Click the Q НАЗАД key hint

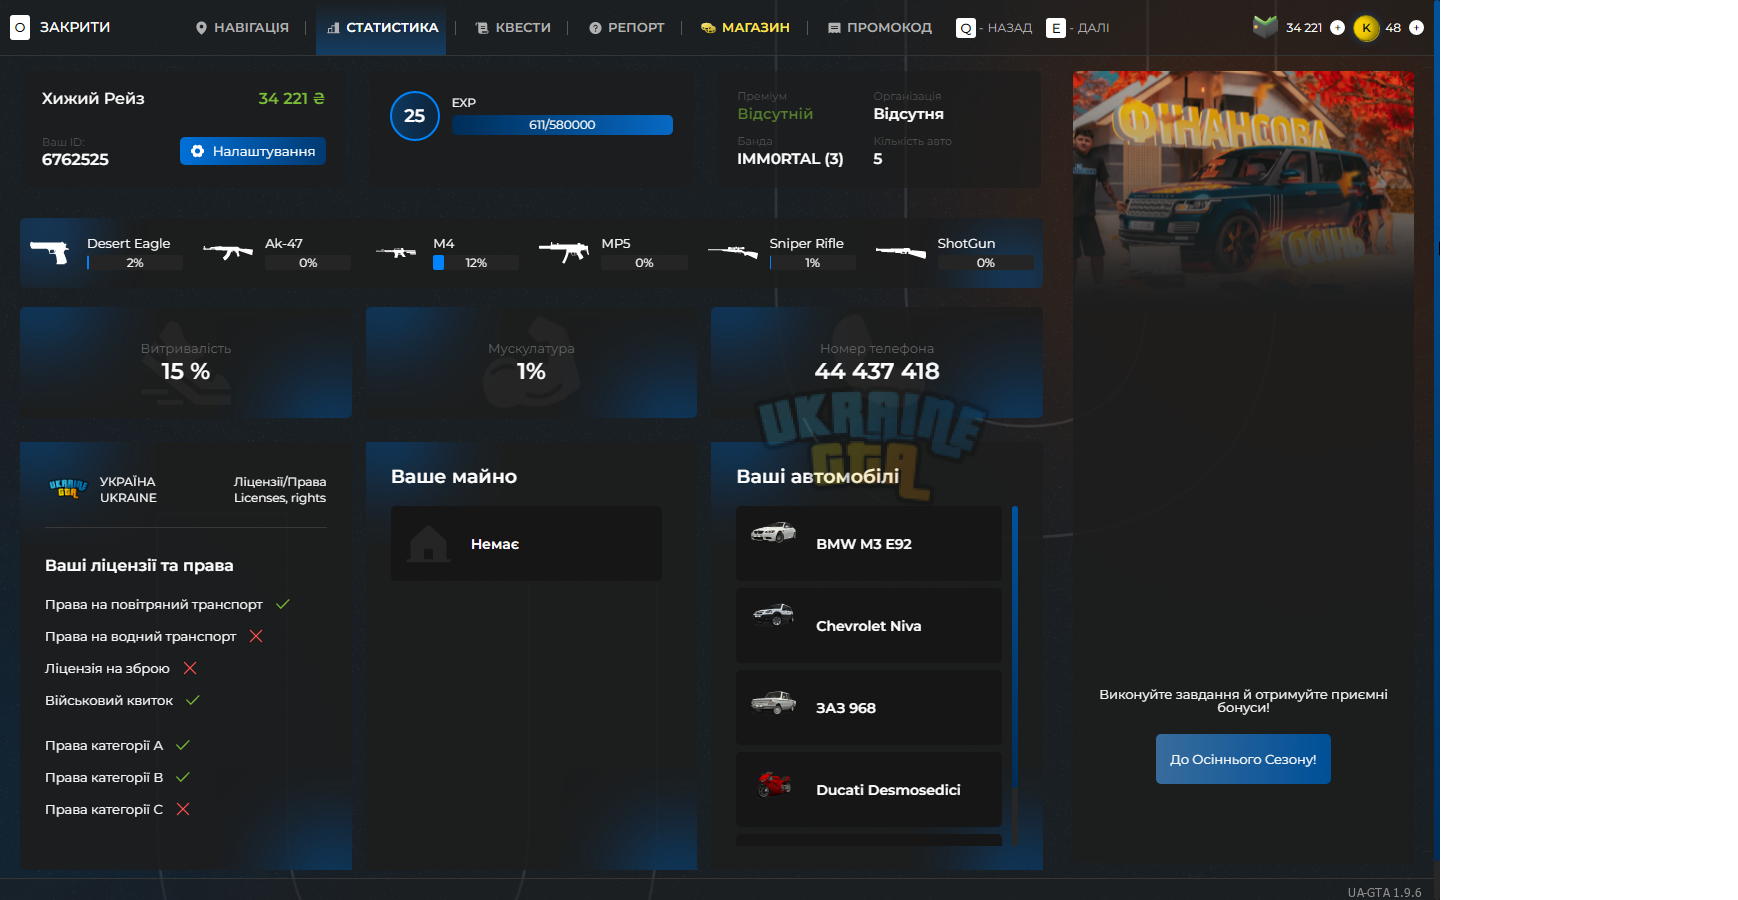coord(994,28)
